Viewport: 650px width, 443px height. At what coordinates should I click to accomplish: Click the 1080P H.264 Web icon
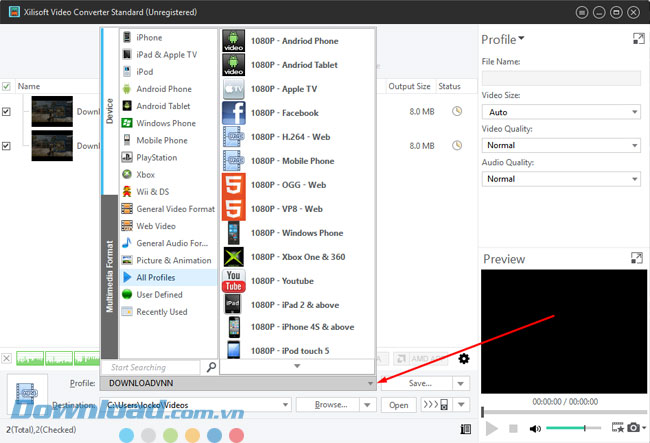[x=234, y=137]
